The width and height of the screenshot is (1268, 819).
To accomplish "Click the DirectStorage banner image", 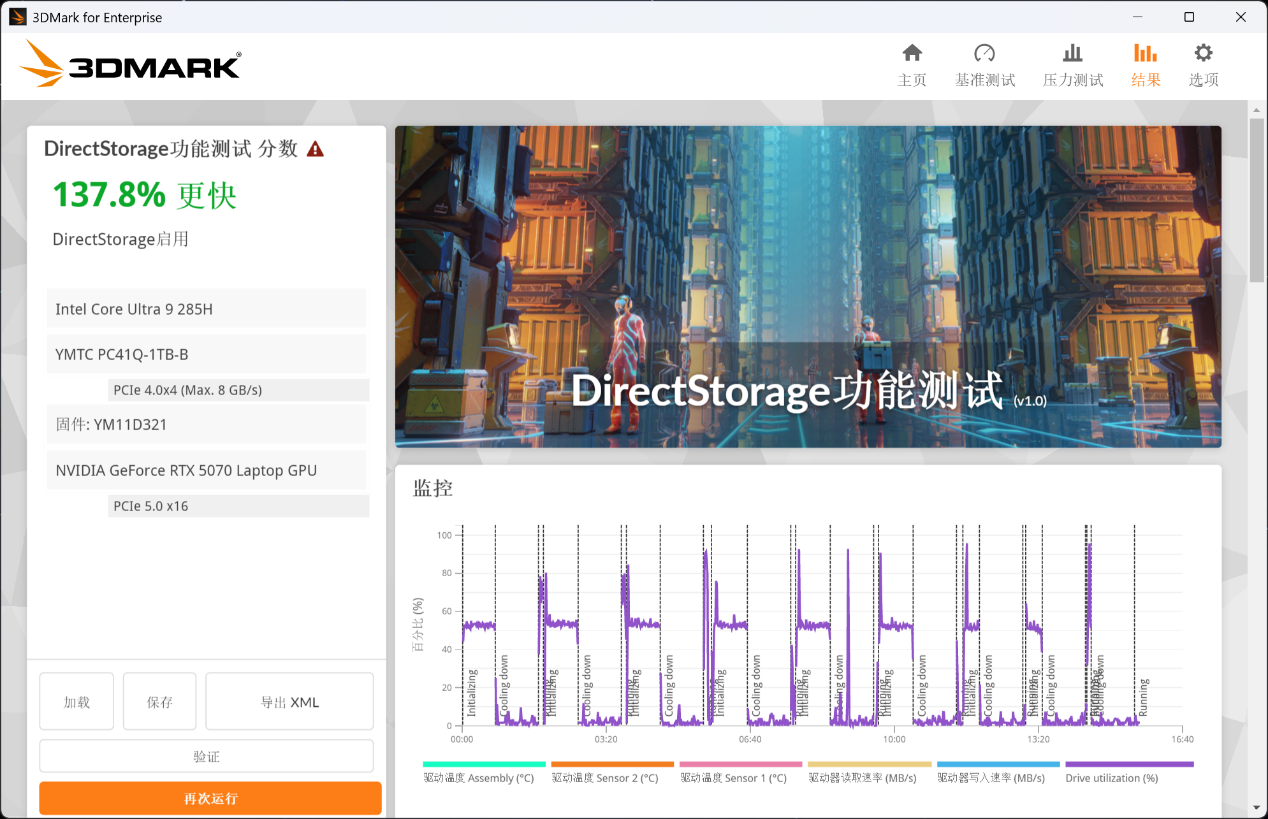I will click(808, 286).
